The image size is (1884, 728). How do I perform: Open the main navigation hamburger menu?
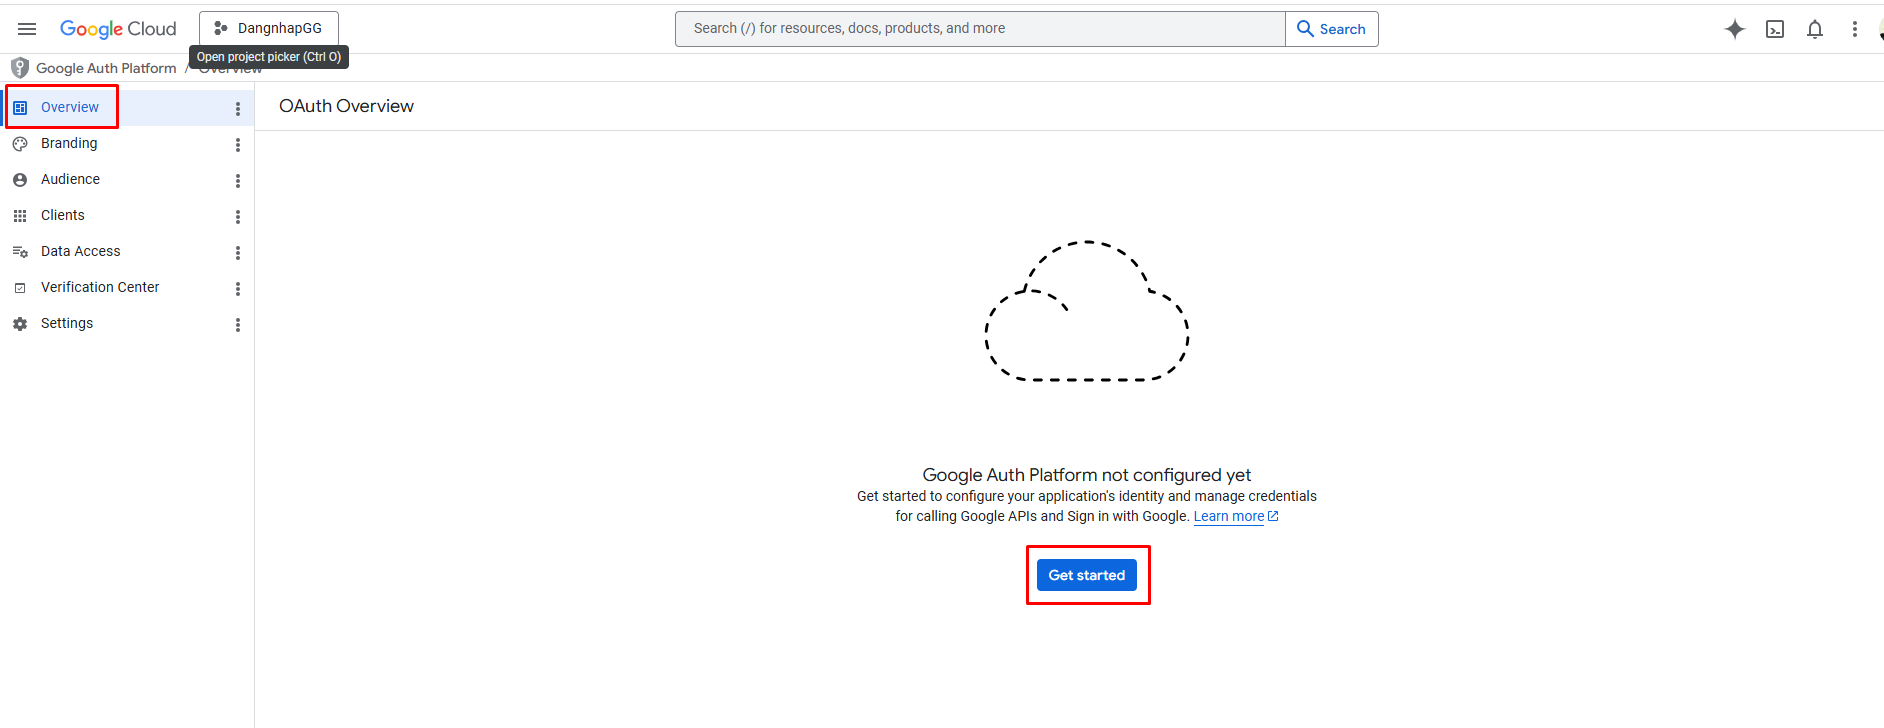click(x=27, y=29)
